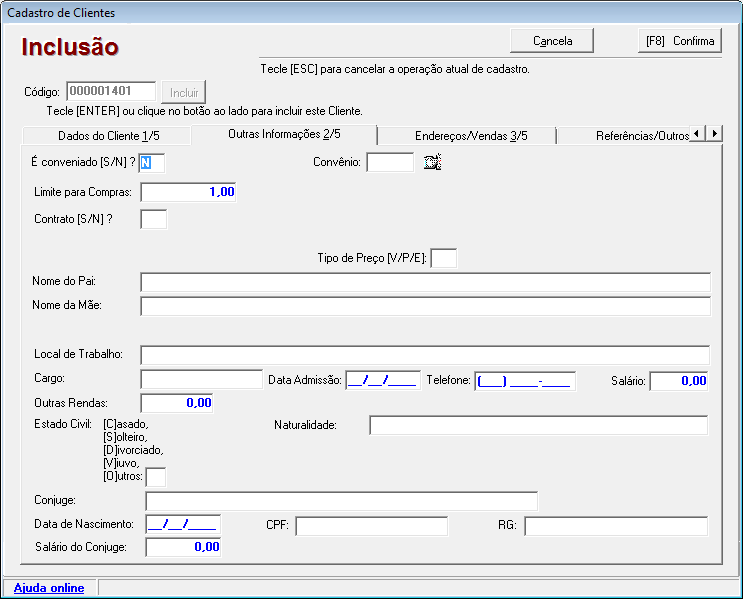Open the Endereços/Vendas 3/5 tab

[x=470, y=136]
